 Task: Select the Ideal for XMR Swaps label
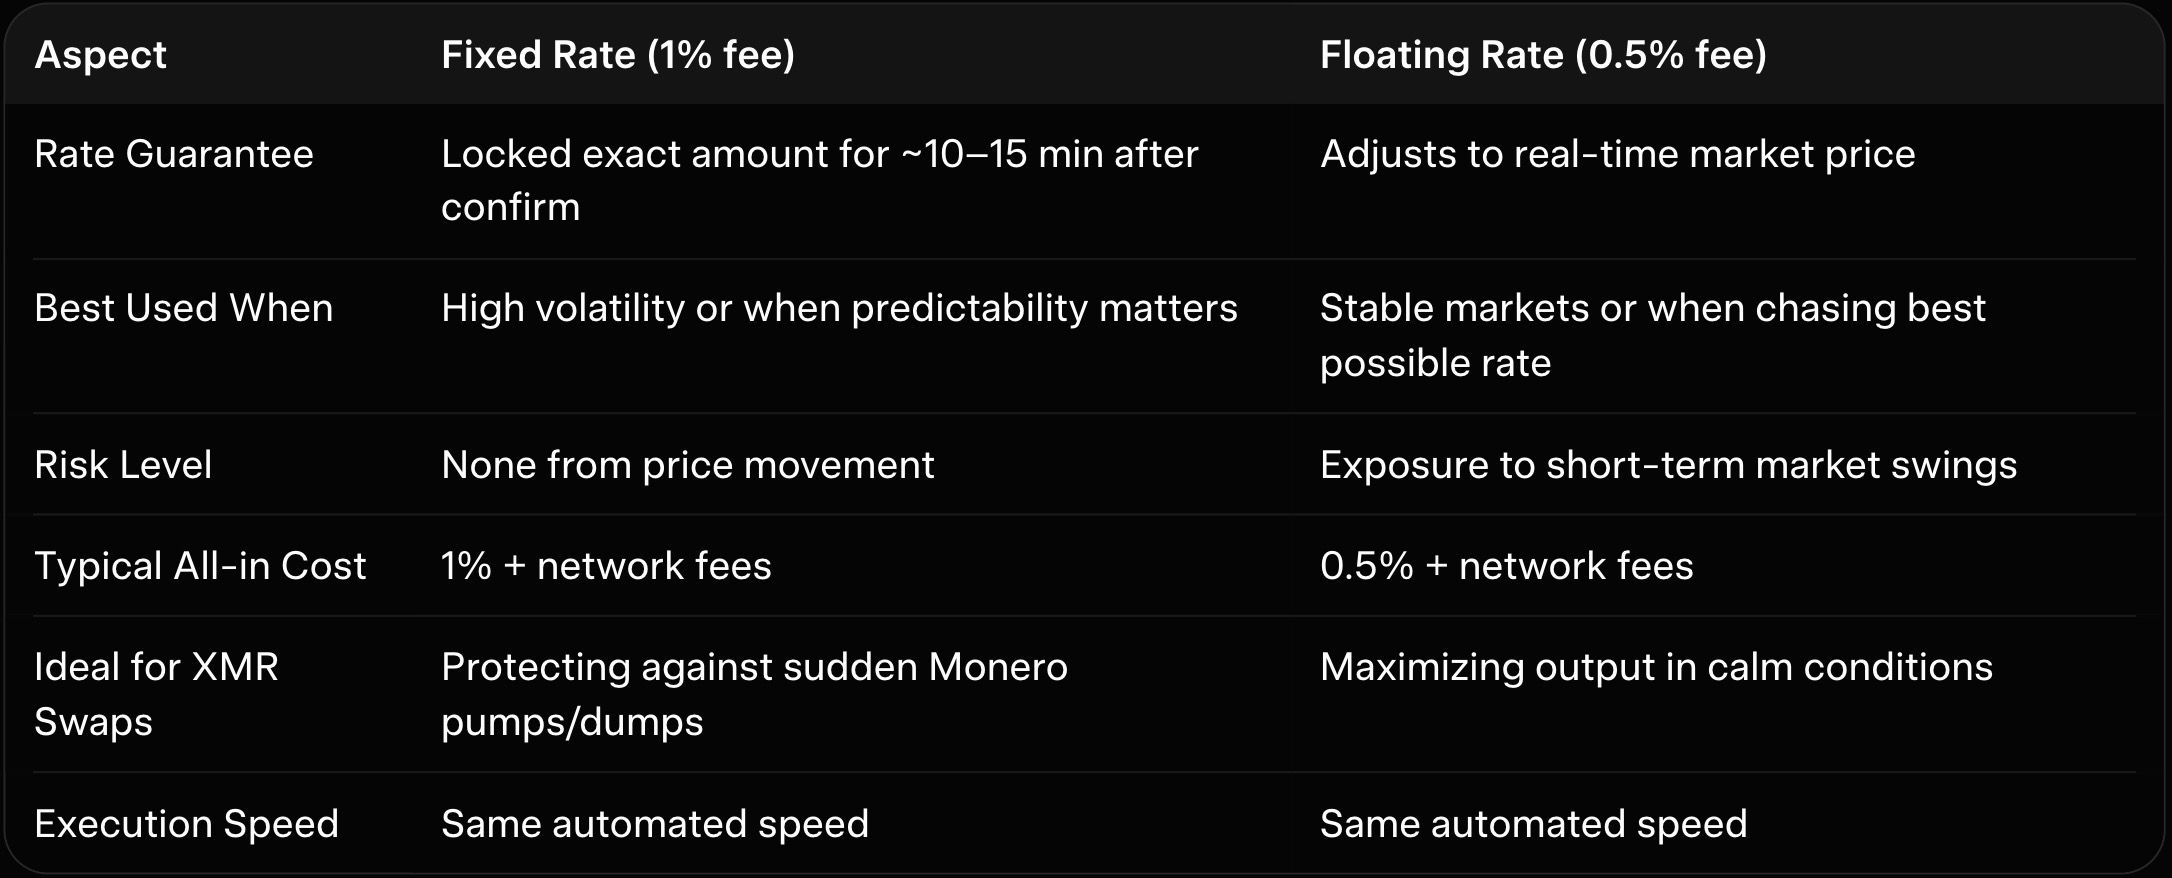(156, 693)
